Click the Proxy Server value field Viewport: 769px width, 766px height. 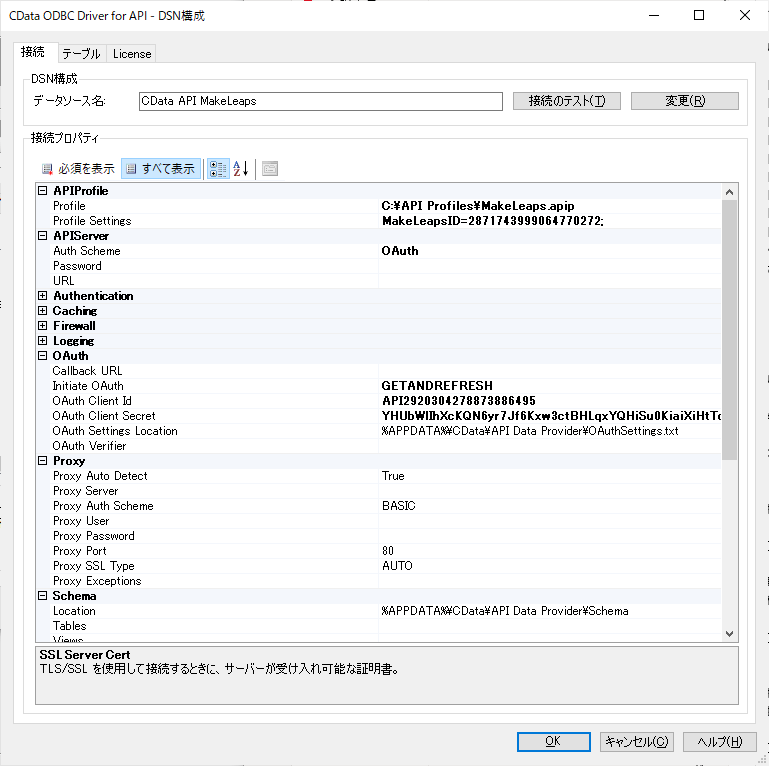549,491
